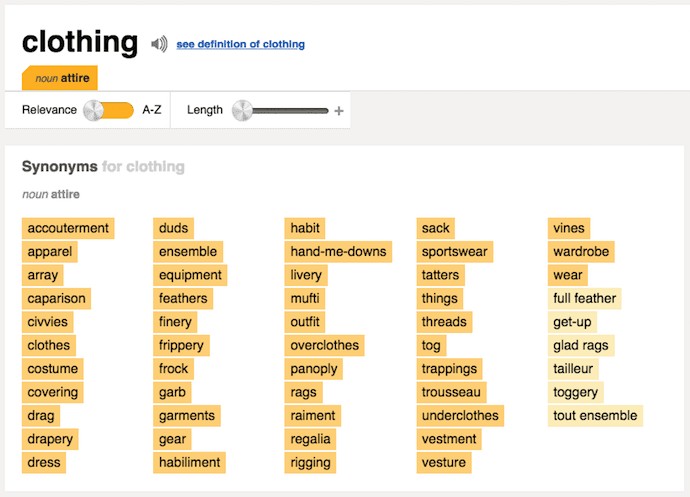Open the word overclothes

(324, 346)
